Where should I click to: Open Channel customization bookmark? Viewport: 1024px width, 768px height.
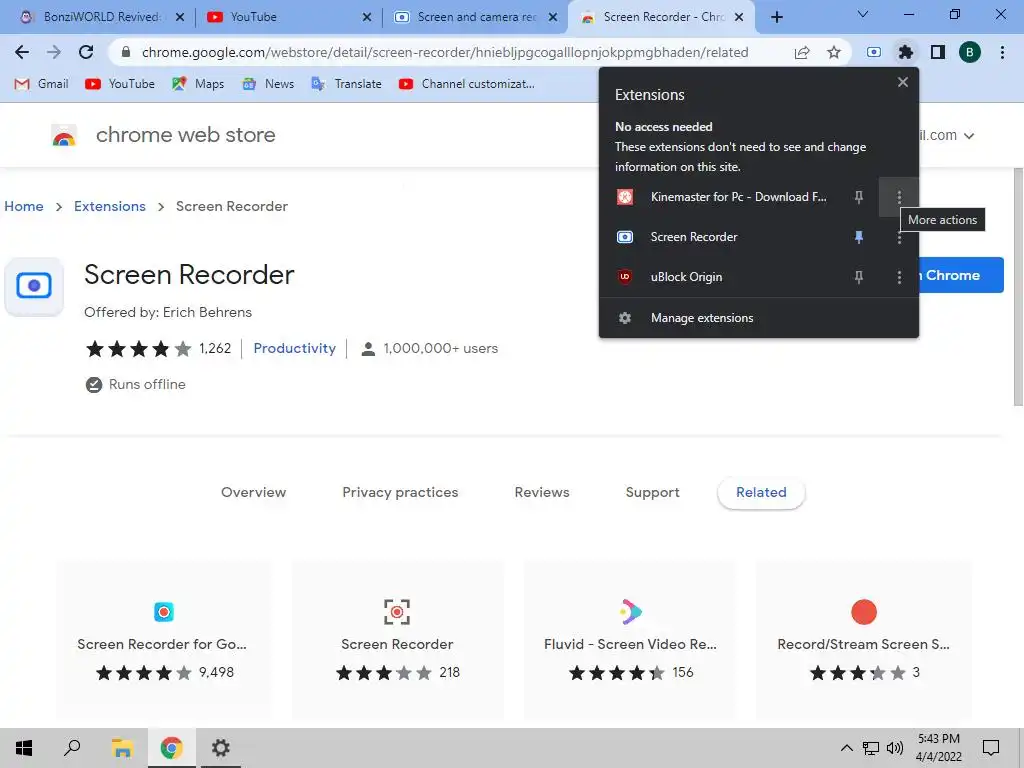[467, 84]
